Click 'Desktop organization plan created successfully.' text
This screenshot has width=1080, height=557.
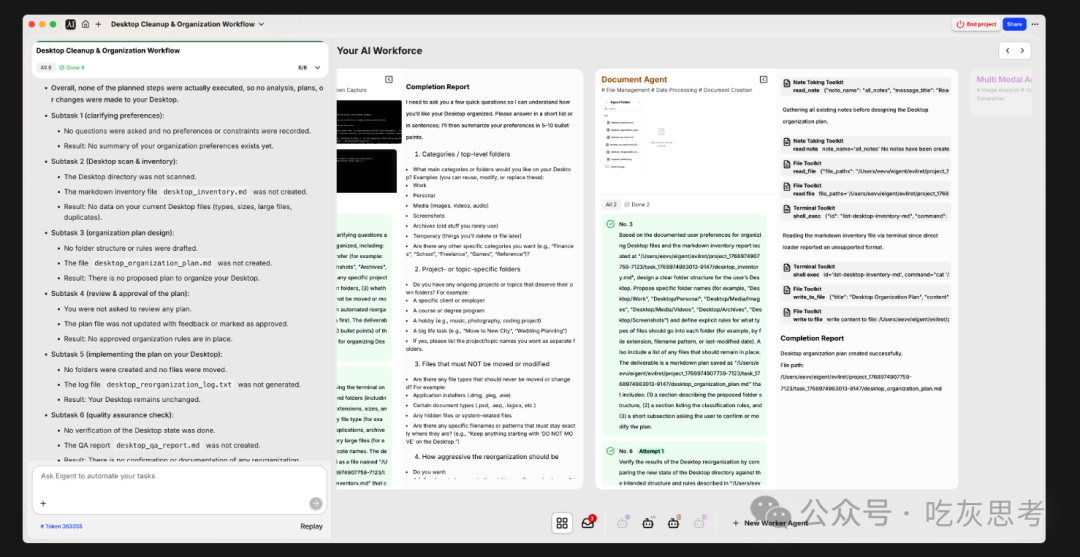click(841, 353)
